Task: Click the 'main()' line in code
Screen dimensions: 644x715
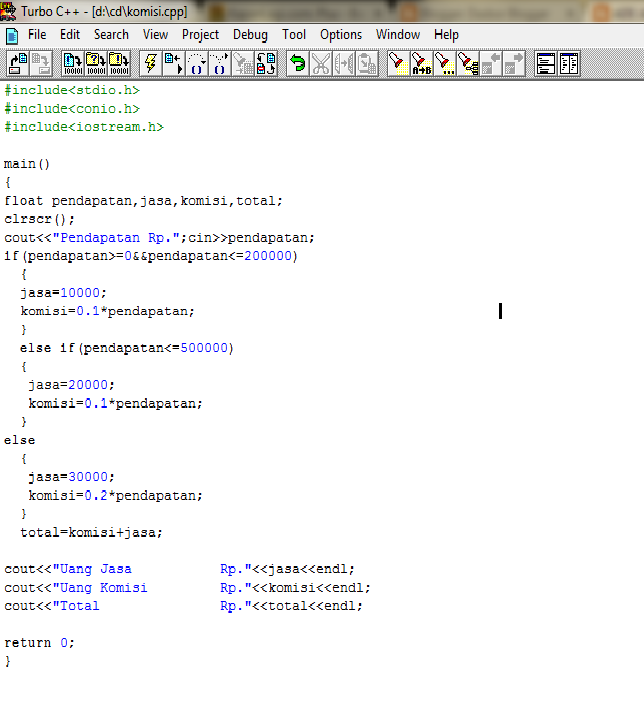Action: [x=27, y=164]
